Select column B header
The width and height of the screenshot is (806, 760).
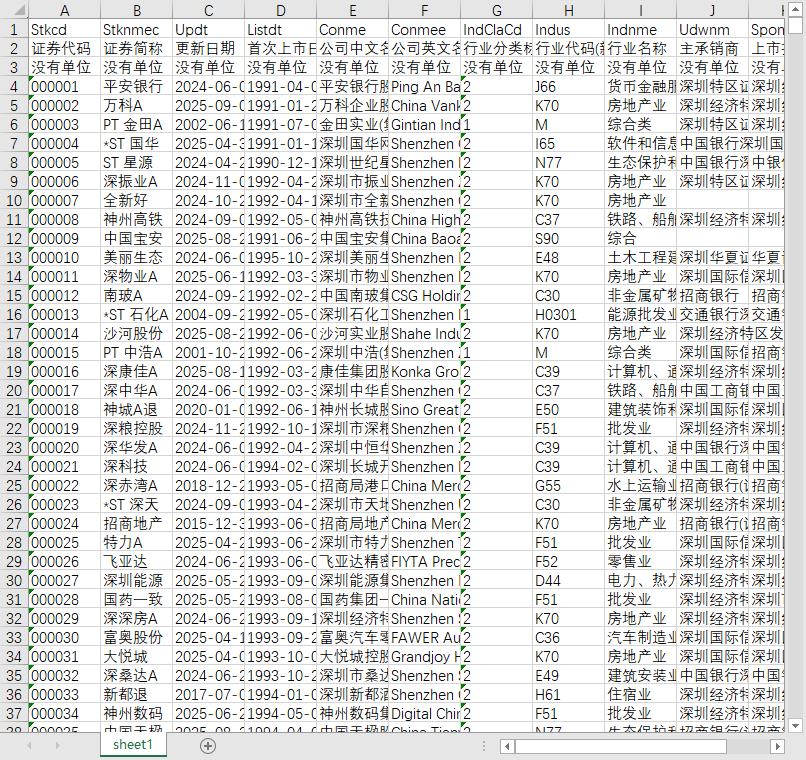click(137, 10)
